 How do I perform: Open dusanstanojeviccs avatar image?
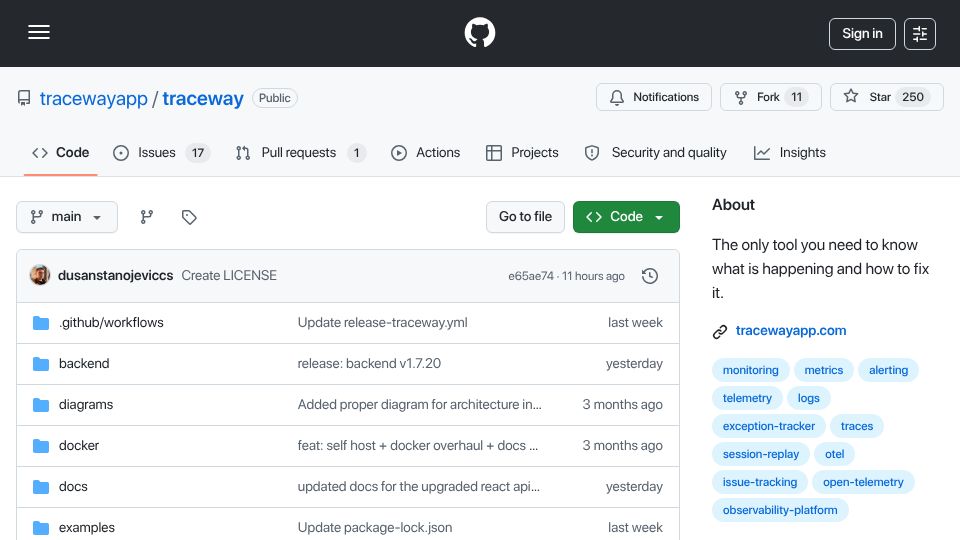click(40, 276)
